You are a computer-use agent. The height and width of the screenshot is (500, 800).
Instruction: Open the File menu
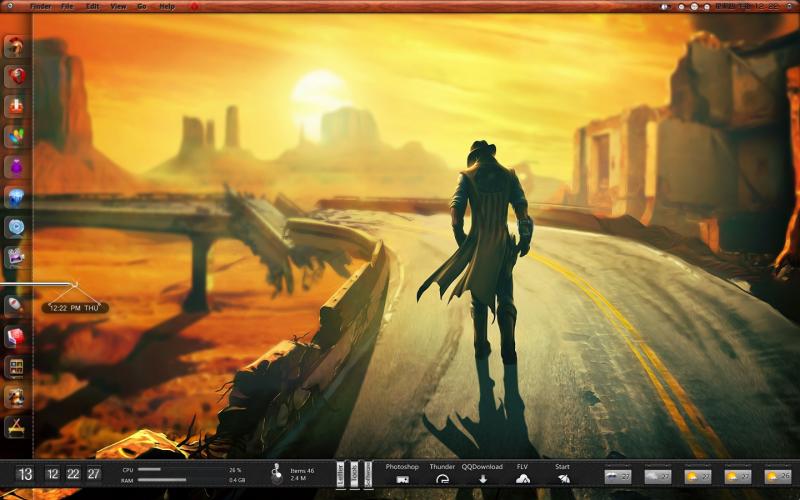67,7
